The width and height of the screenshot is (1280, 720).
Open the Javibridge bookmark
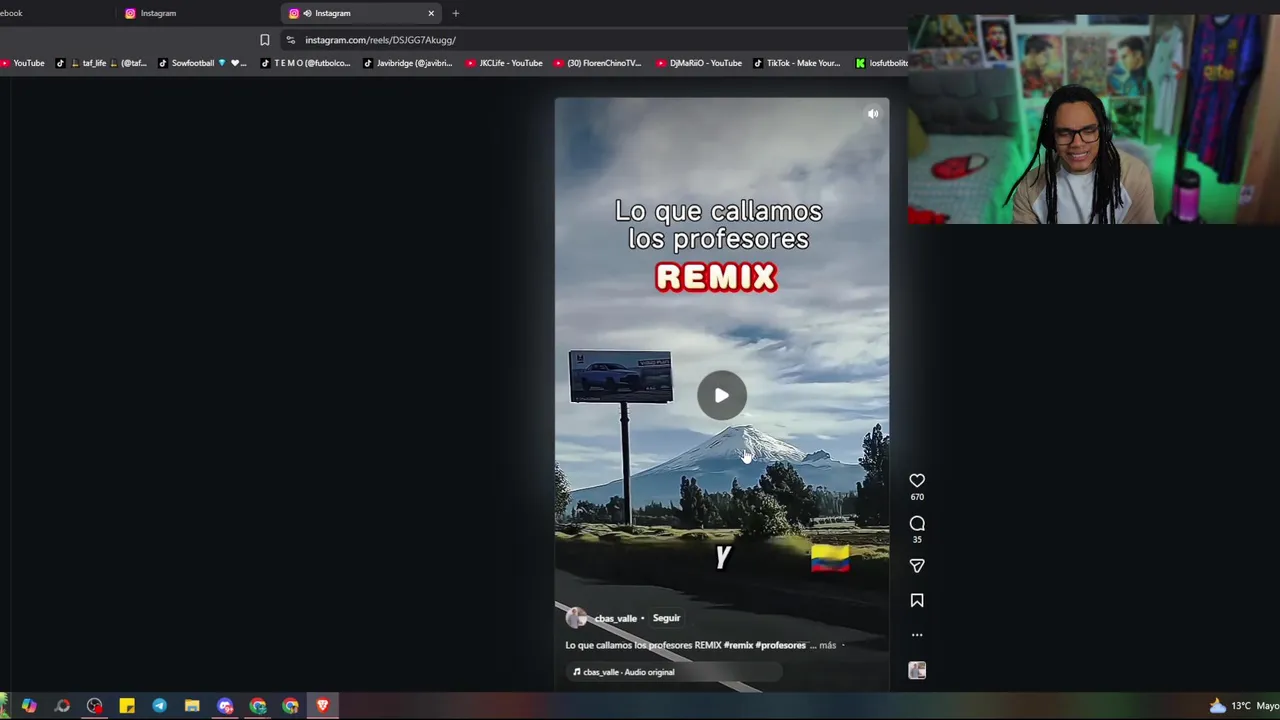(x=408, y=63)
